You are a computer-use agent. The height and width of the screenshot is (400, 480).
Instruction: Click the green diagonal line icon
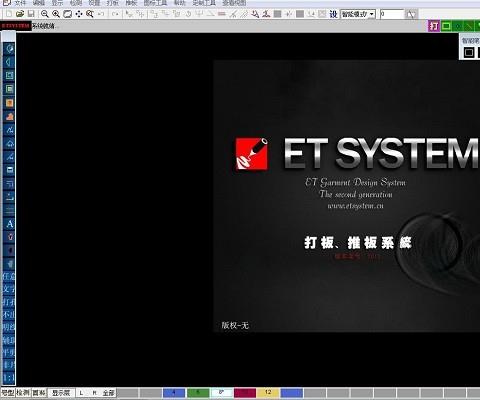point(469,26)
